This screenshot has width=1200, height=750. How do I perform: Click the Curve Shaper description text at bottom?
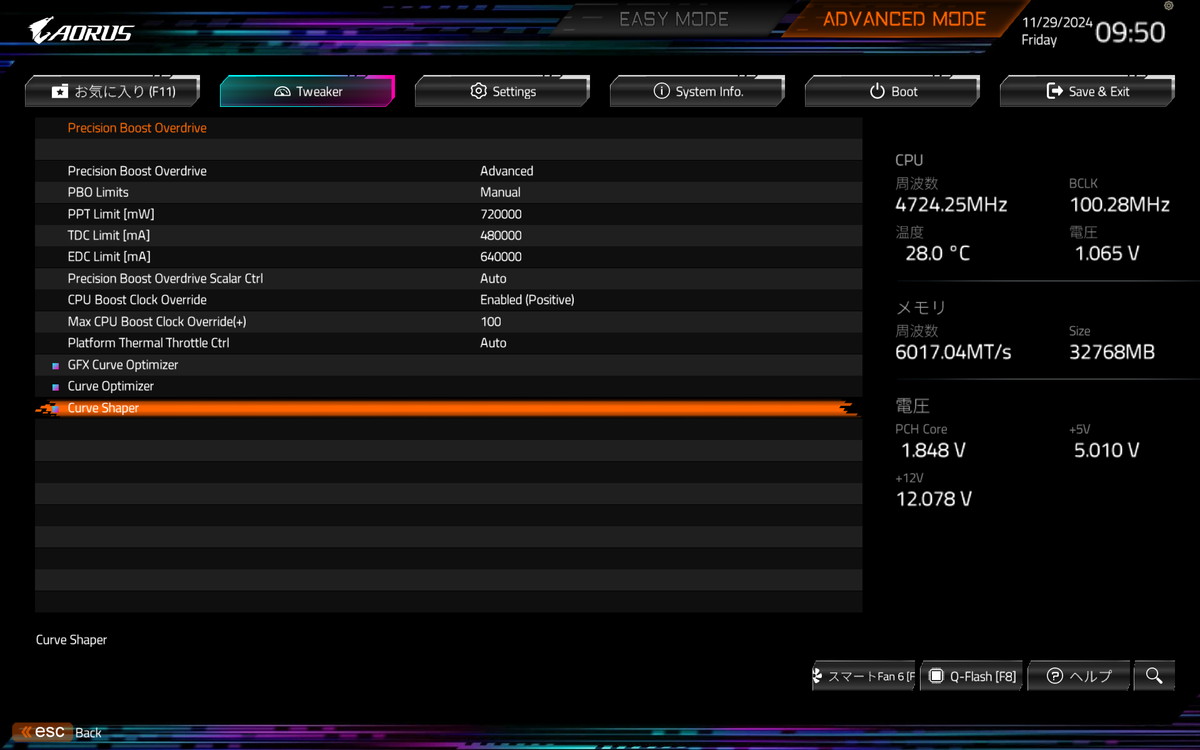(x=71, y=640)
